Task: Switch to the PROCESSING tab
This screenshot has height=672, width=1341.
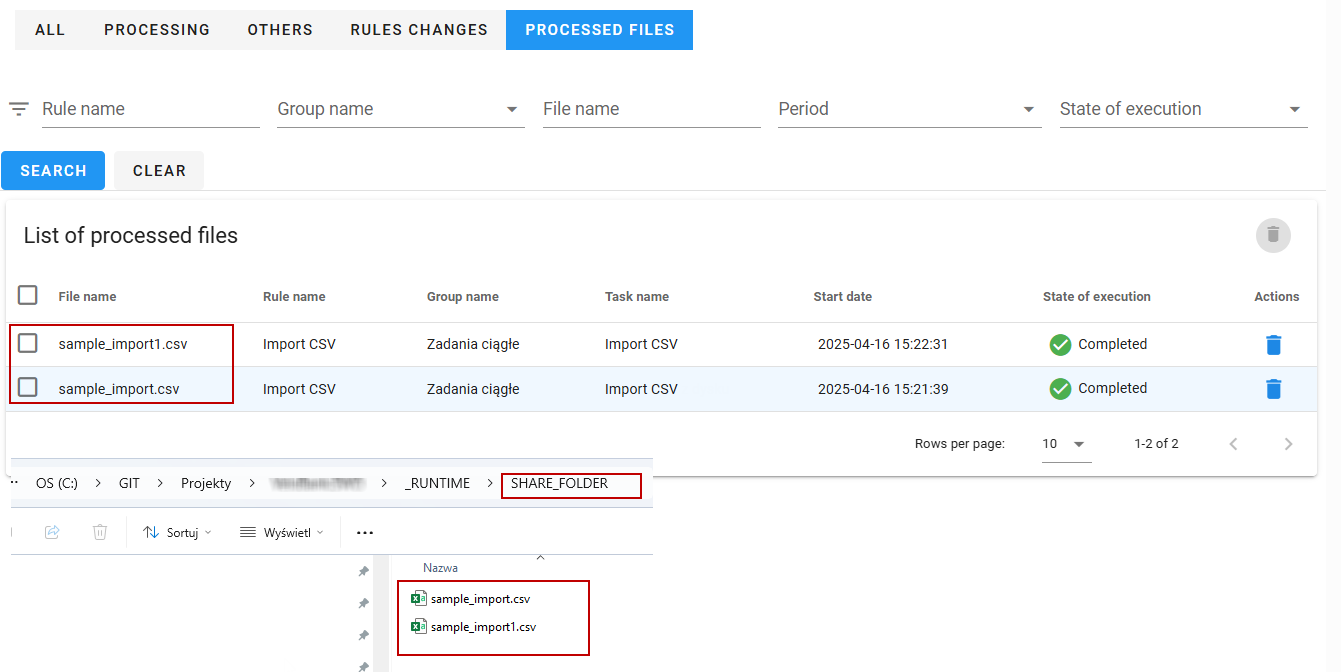Action: pyautogui.click(x=157, y=30)
